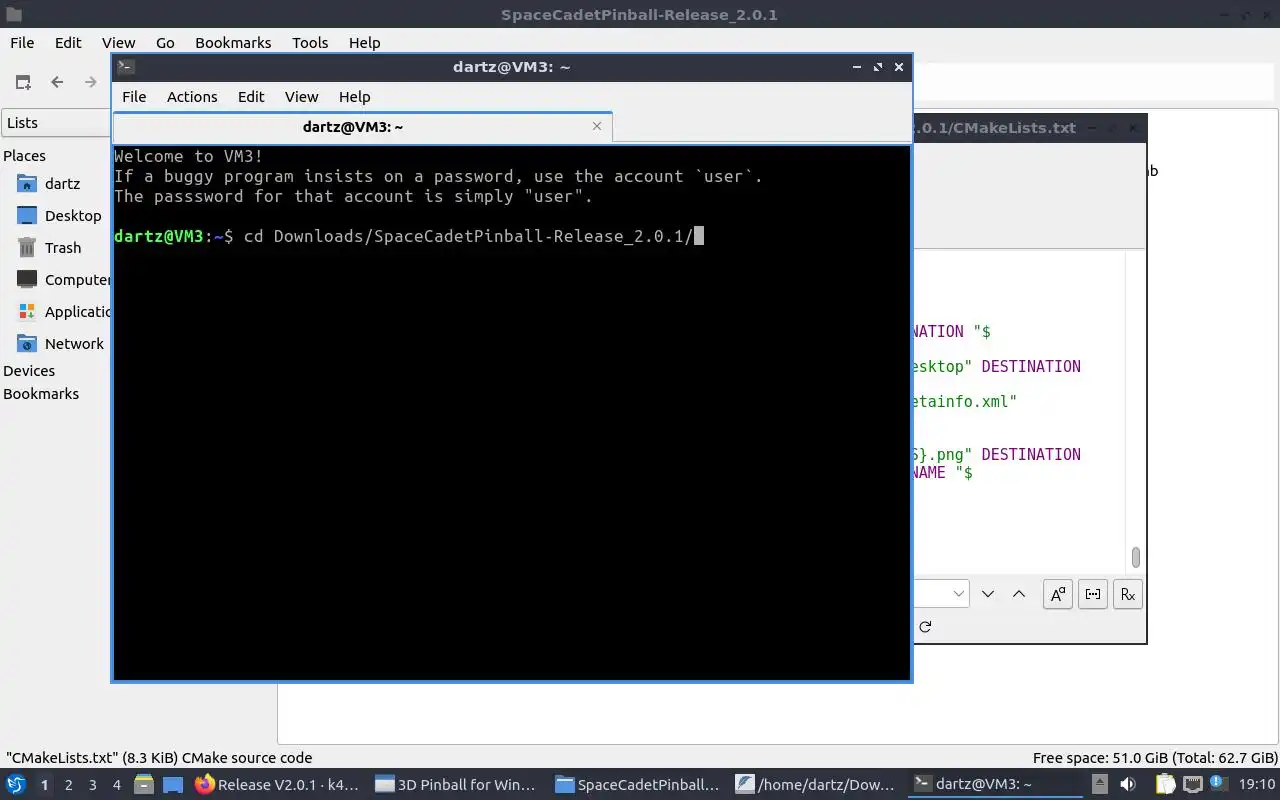Open the clipboard manager tray icon

pos(1165,784)
